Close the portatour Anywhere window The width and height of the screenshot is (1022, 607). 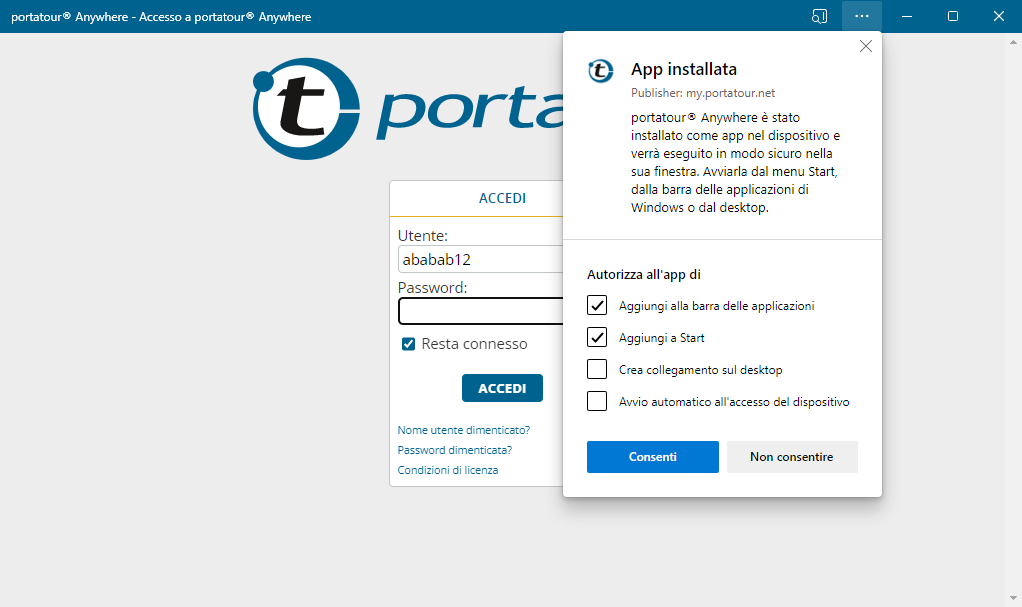click(x=999, y=16)
